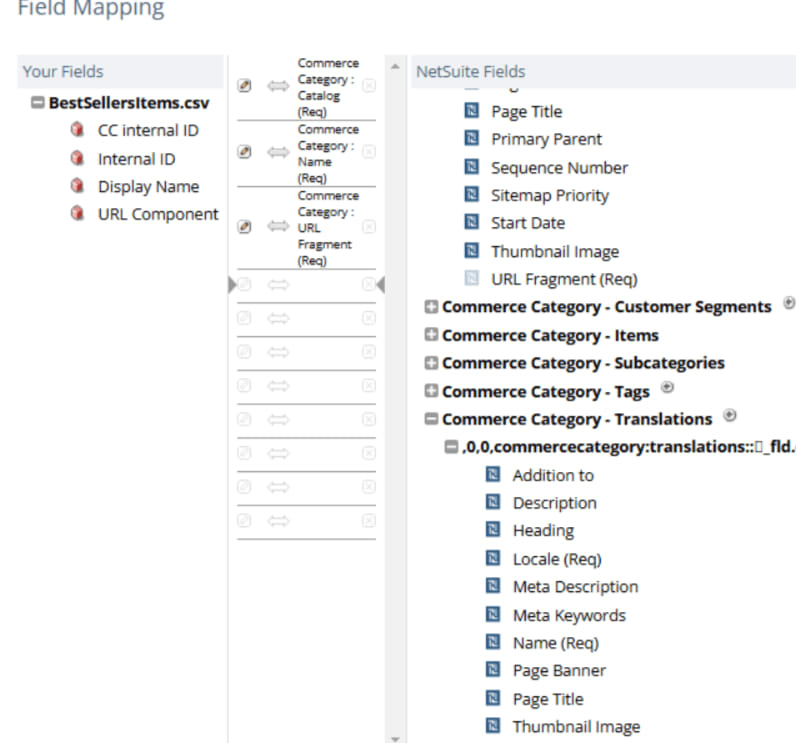Viewport: 796px width, 743px height.
Task: Expand Commerce Category - Subcategories node
Action: 431,363
